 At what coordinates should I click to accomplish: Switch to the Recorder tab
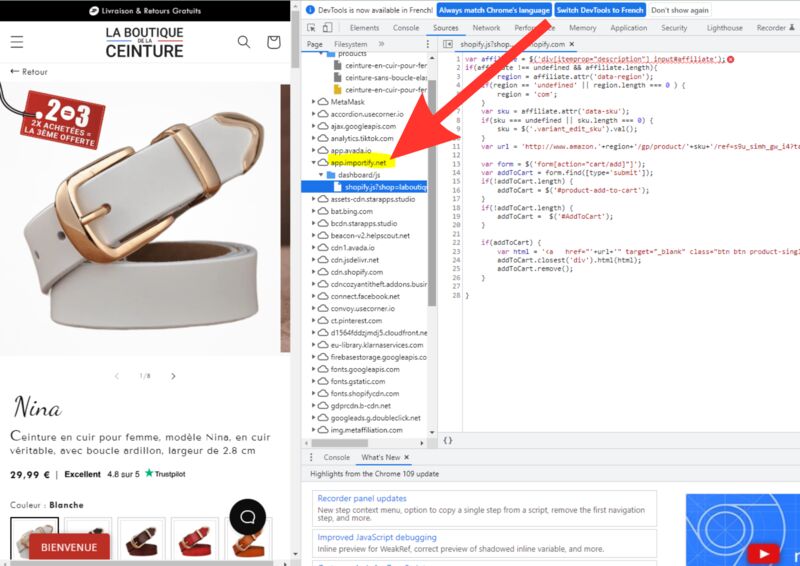pyautogui.click(x=775, y=28)
